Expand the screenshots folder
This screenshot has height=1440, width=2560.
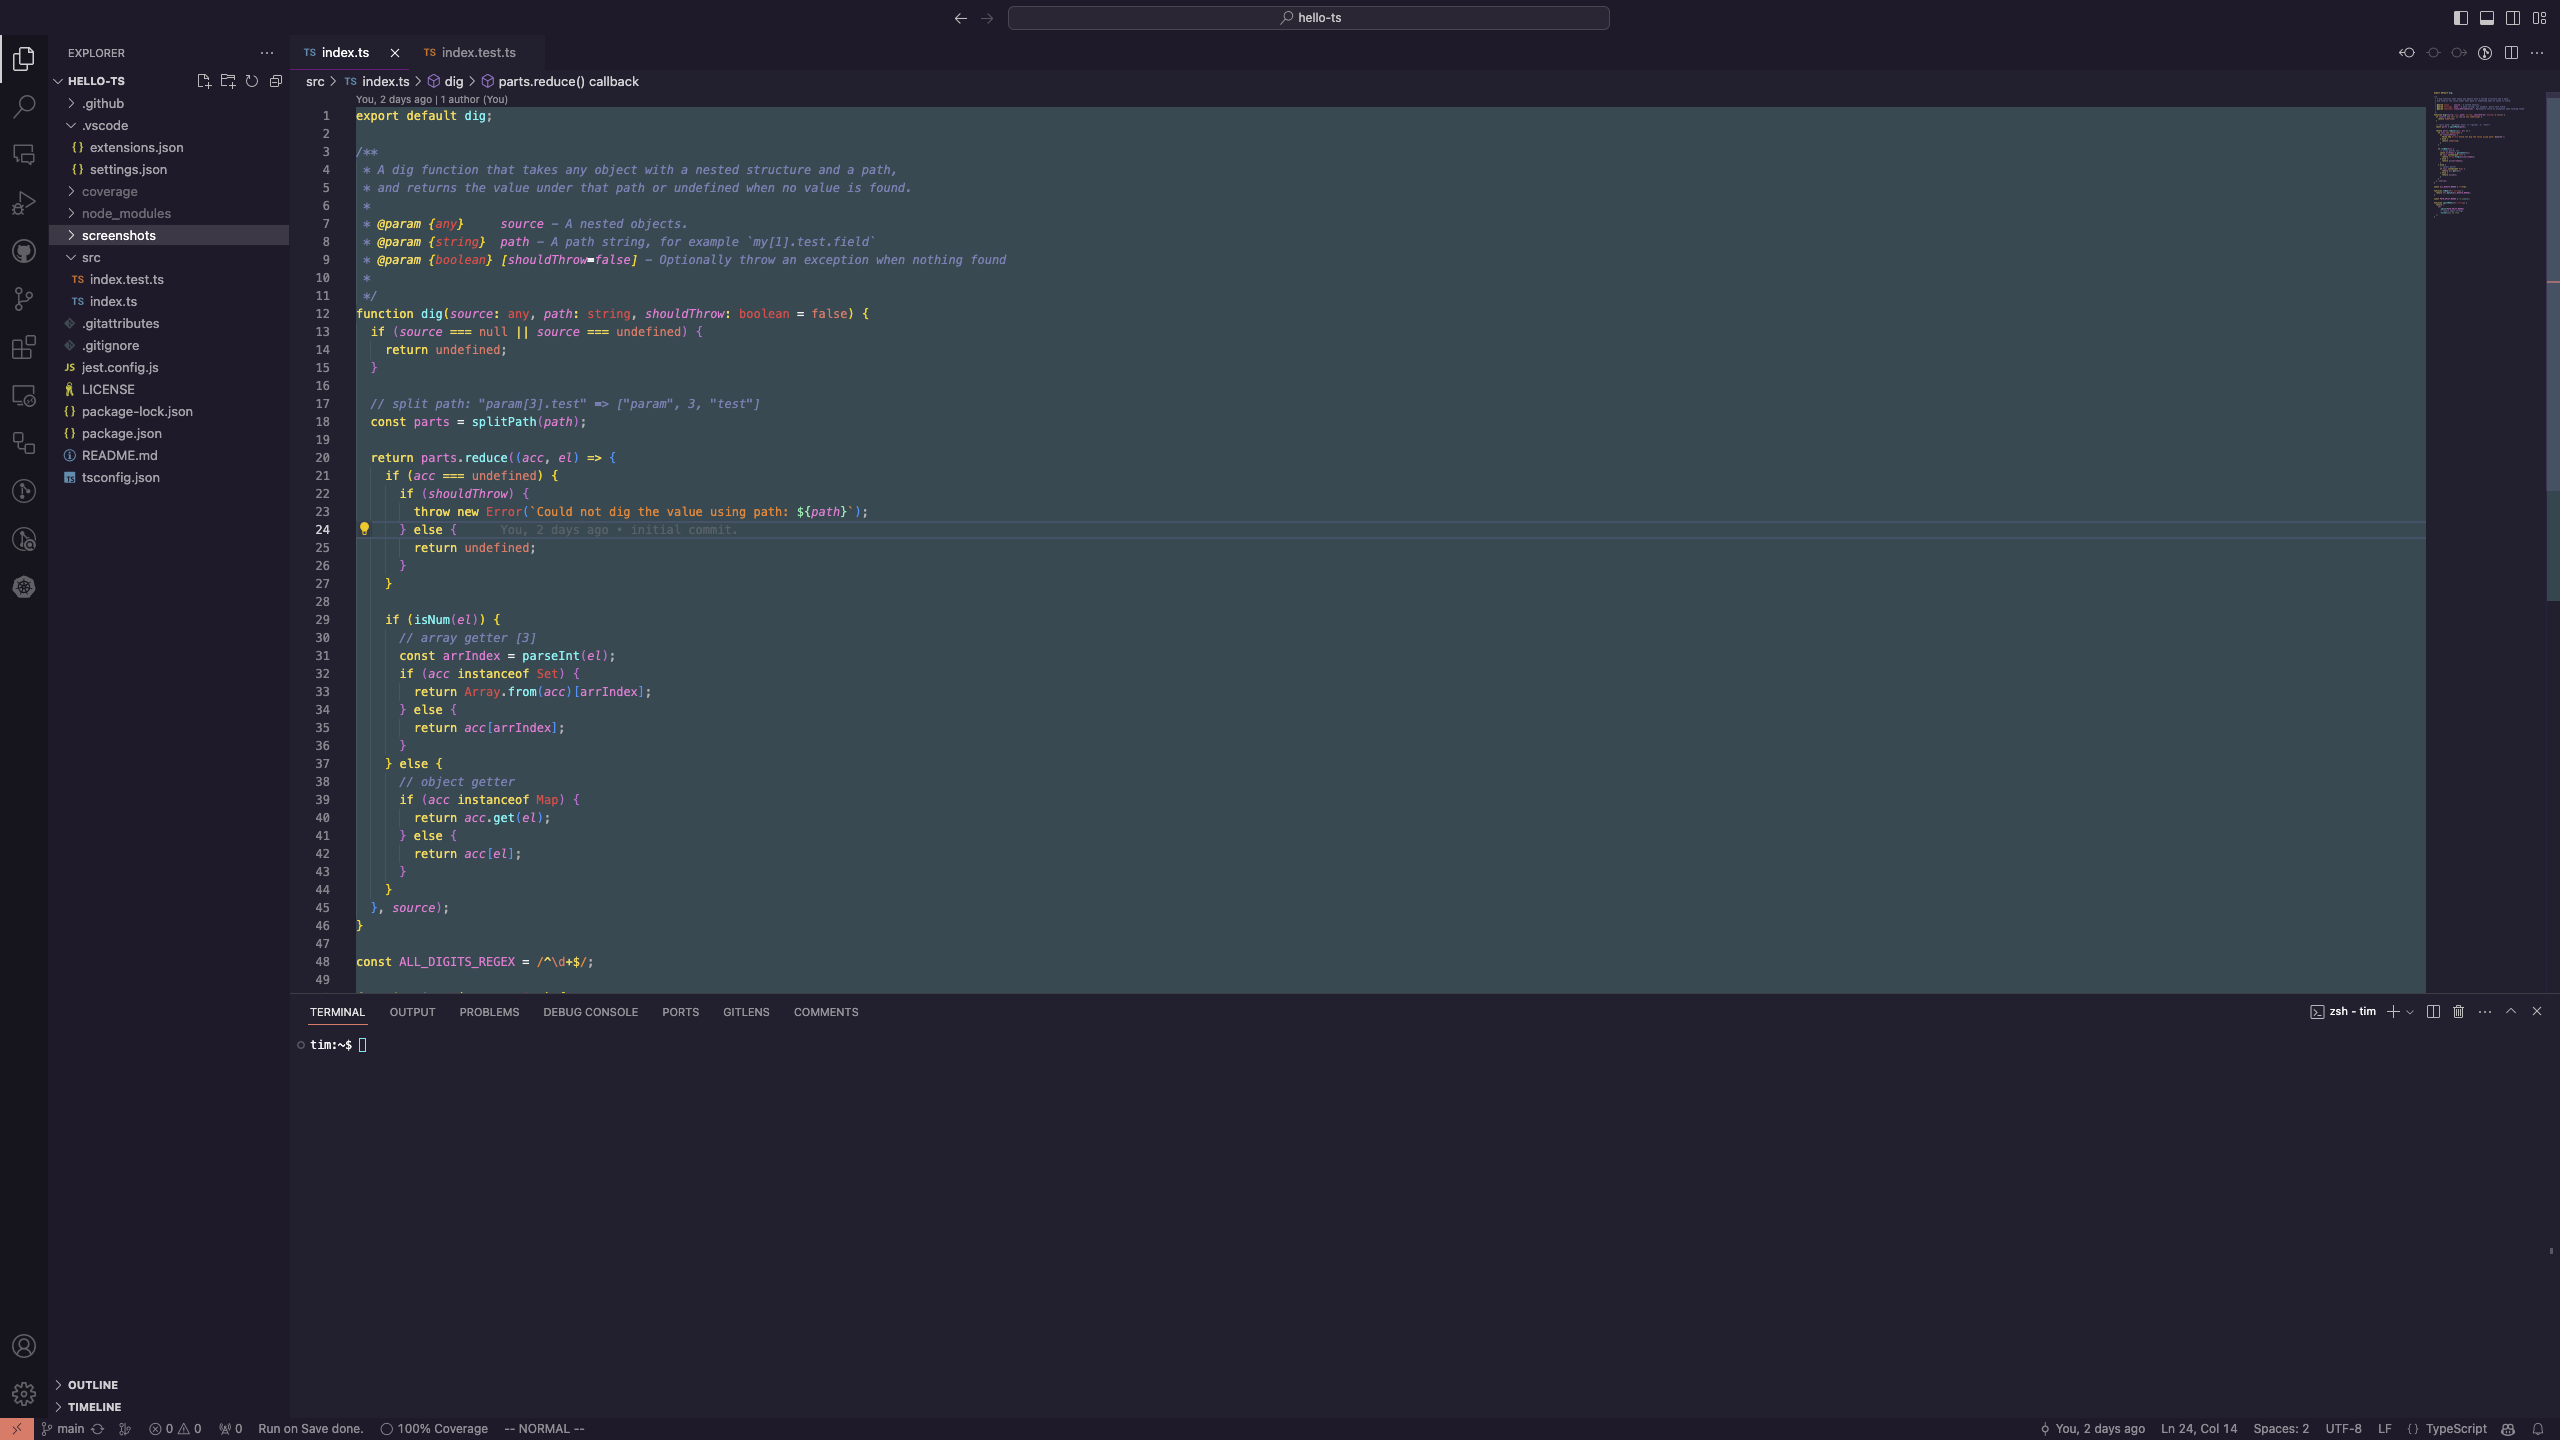click(x=118, y=235)
